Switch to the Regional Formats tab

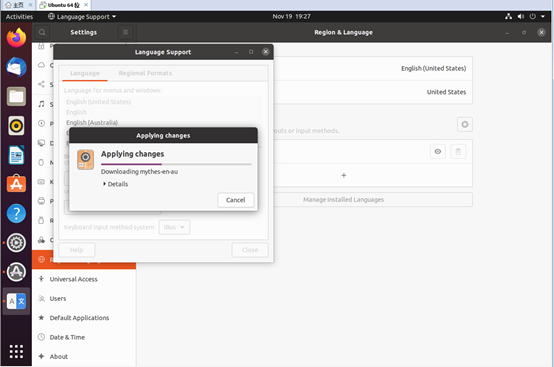(x=145, y=73)
